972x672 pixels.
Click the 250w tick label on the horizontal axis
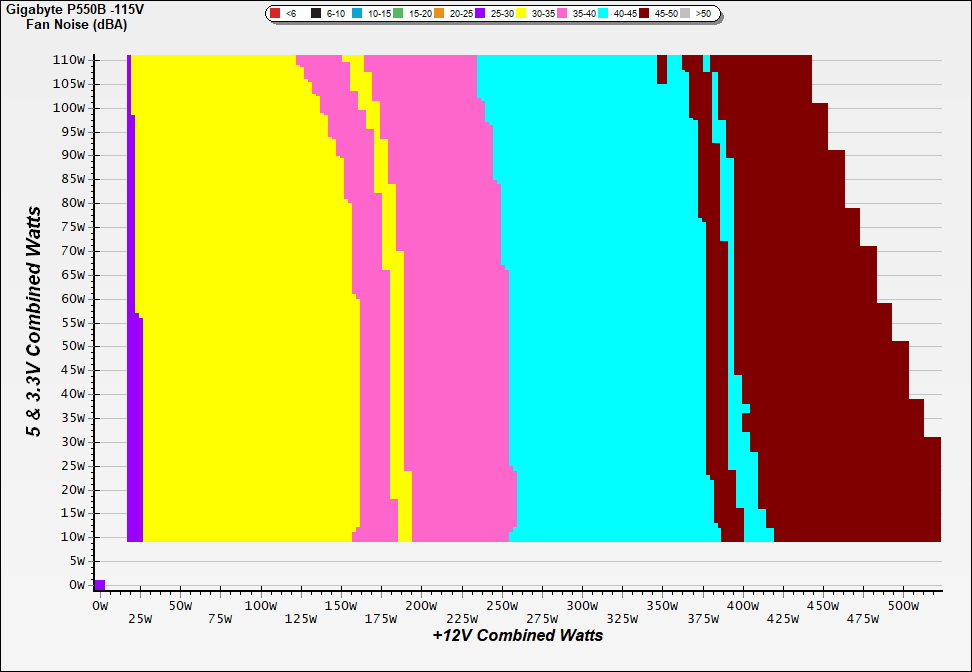point(501,606)
